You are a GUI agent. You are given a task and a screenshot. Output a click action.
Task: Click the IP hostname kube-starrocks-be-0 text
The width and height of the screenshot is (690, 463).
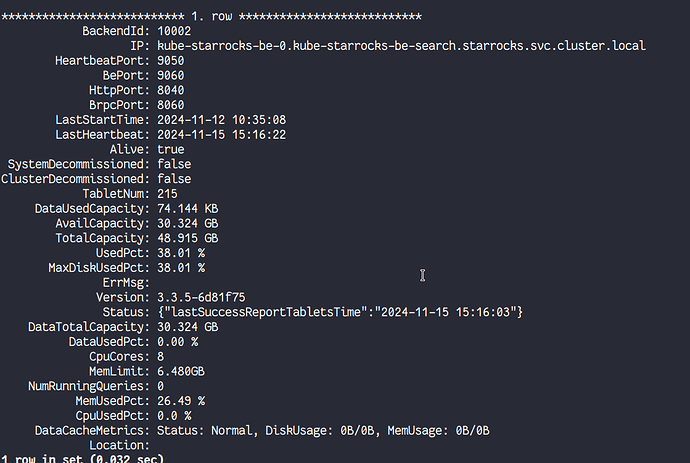pyautogui.click(x=221, y=46)
